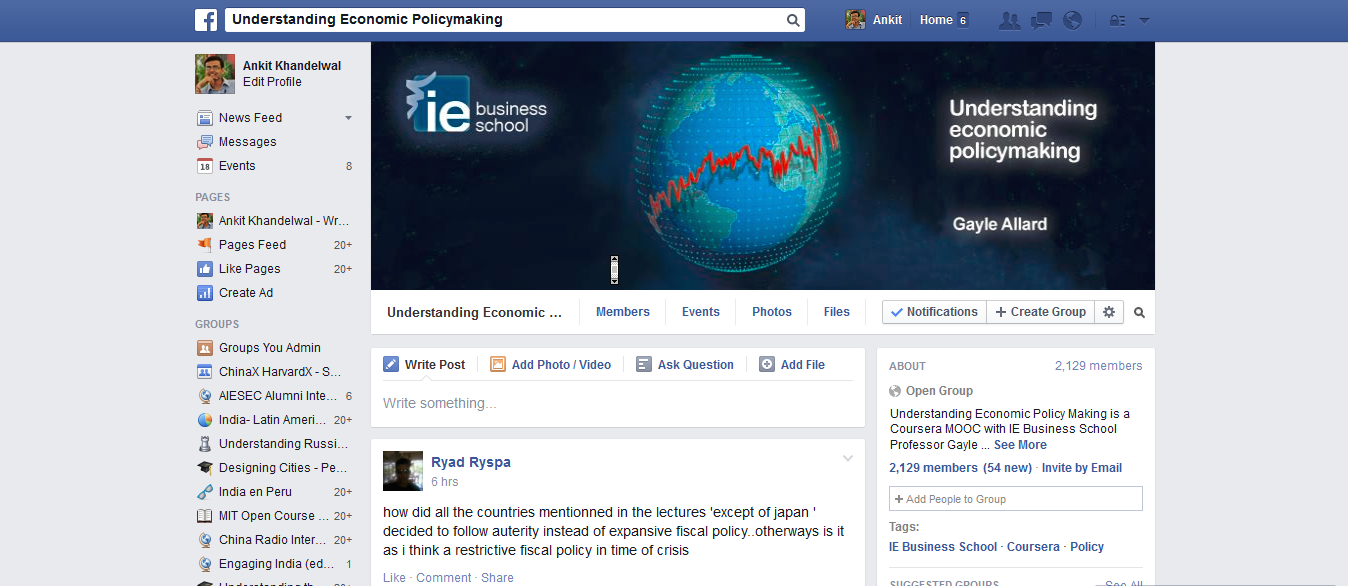Image resolution: width=1348 pixels, height=586 pixels.
Task: Open Ryad Ryspa name link
Action: pos(471,462)
